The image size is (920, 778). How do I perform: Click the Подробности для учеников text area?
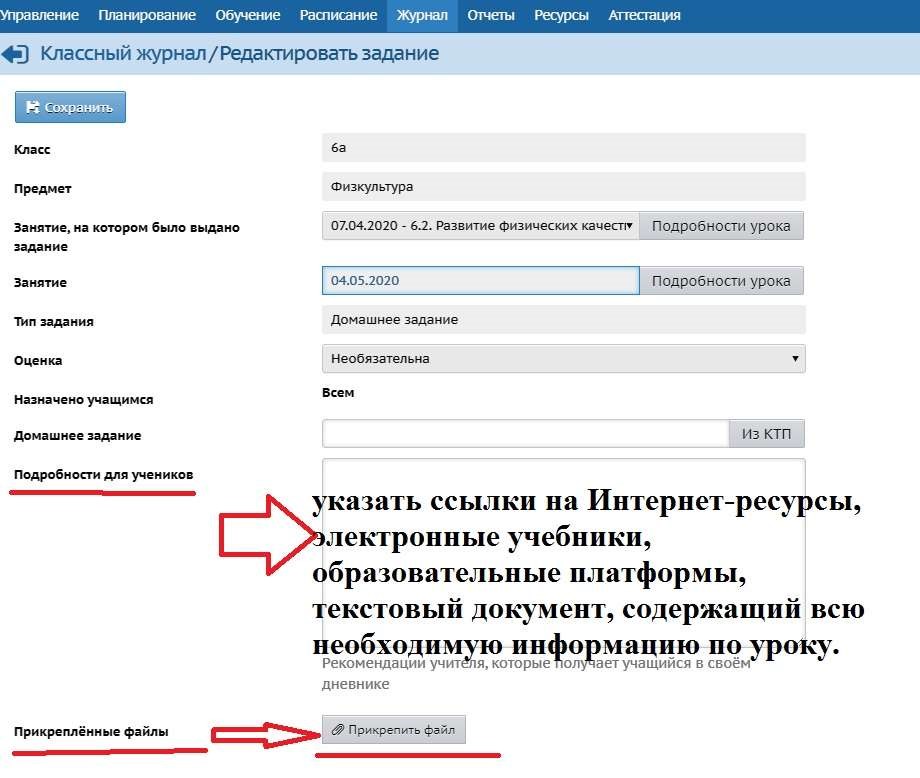click(x=563, y=552)
